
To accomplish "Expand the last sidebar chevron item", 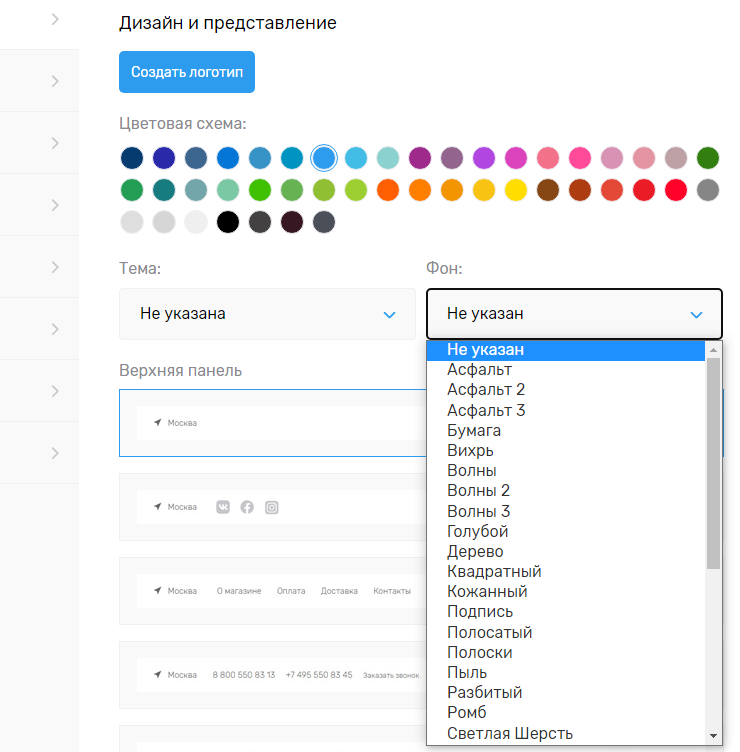I will tap(55, 453).
